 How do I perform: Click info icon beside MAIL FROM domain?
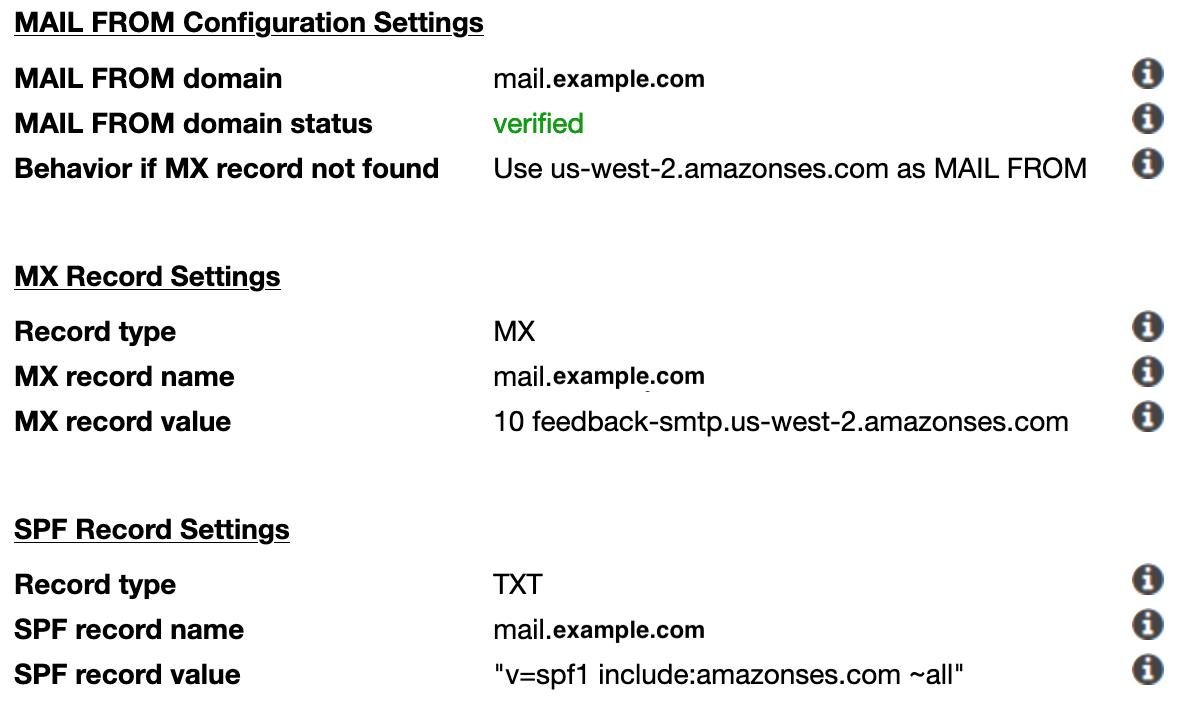click(x=1147, y=73)
